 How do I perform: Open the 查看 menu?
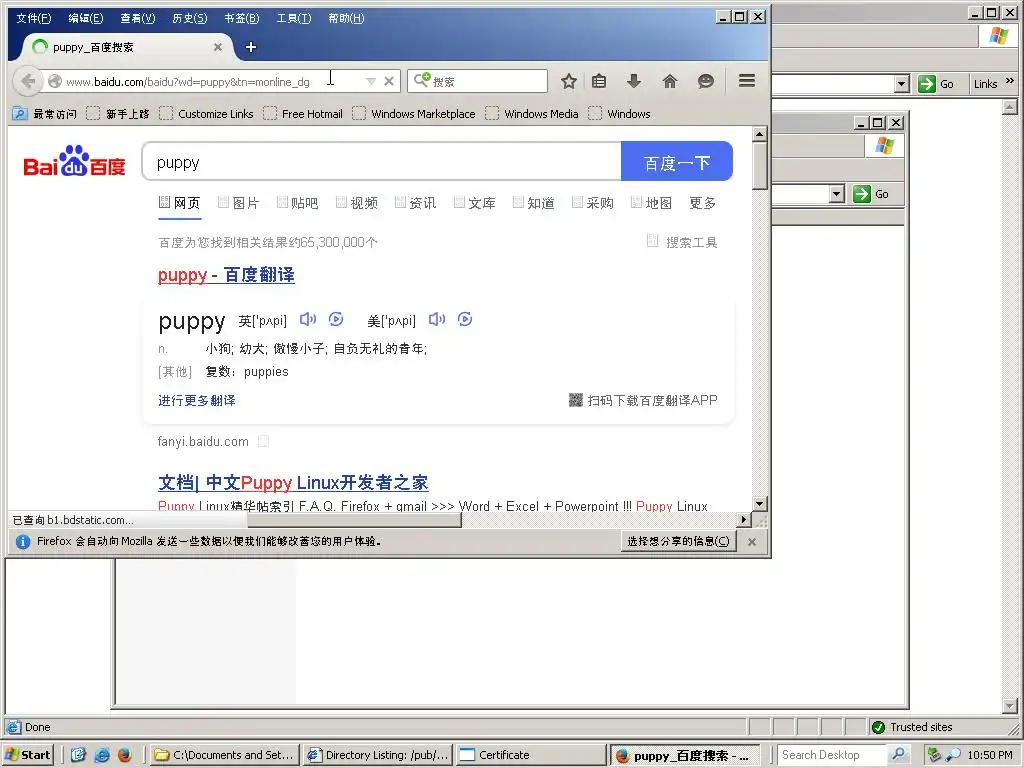click(x=138, y=18)
